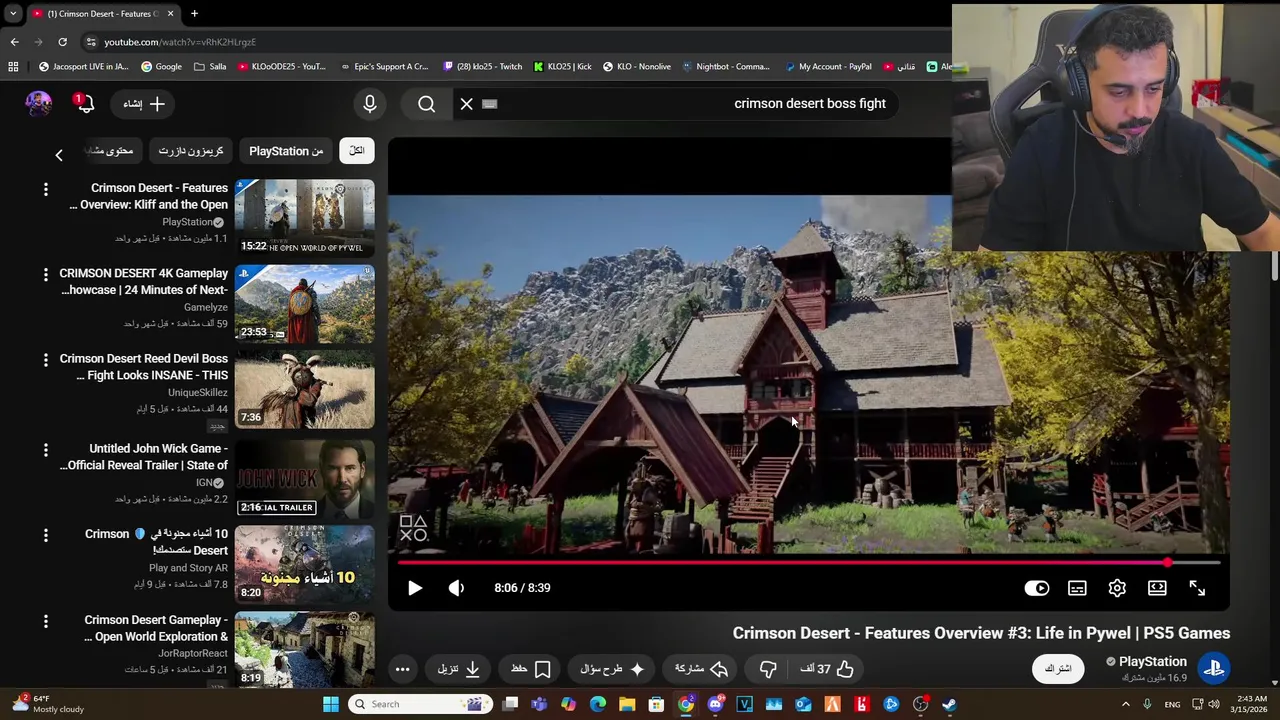The height and width of the screenshot is (720, 1280).
Task: Seek on the red video progress bar
Action: click(x=808, y=562)
